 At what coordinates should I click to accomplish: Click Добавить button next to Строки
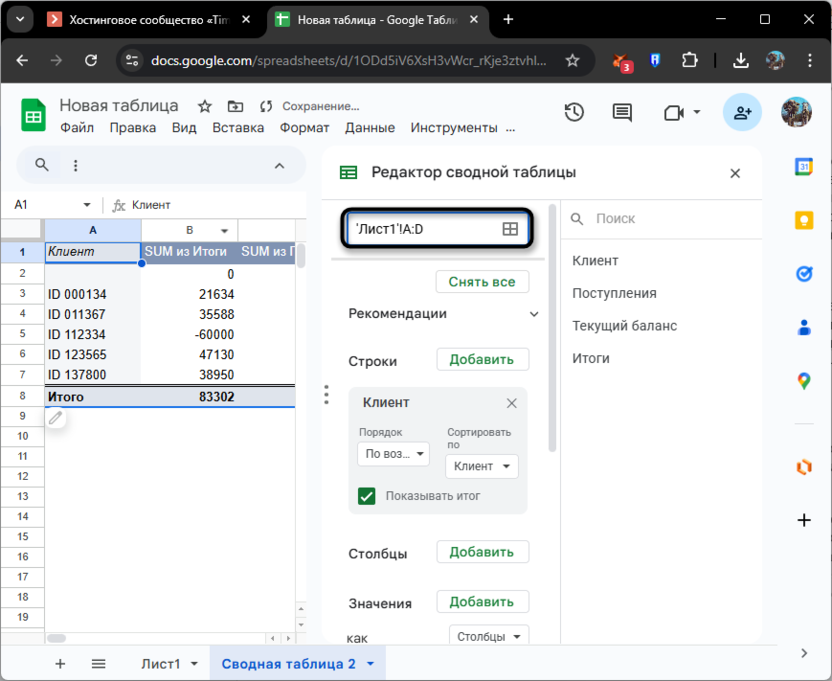pyautogui.click(x=482, y=360)
